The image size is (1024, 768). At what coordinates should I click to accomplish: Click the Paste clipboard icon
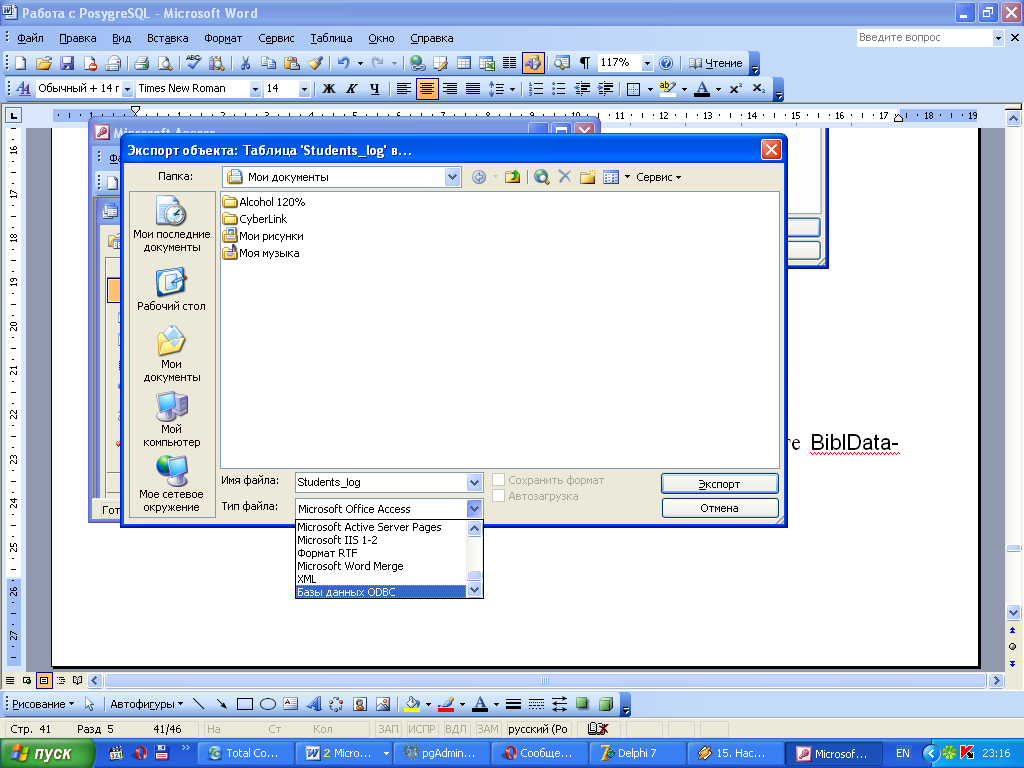292,63
